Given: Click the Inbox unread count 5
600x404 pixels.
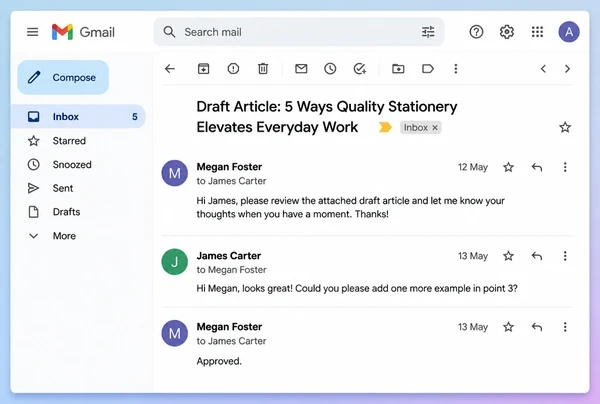Looking at the screenshot, I should point(135,117).
